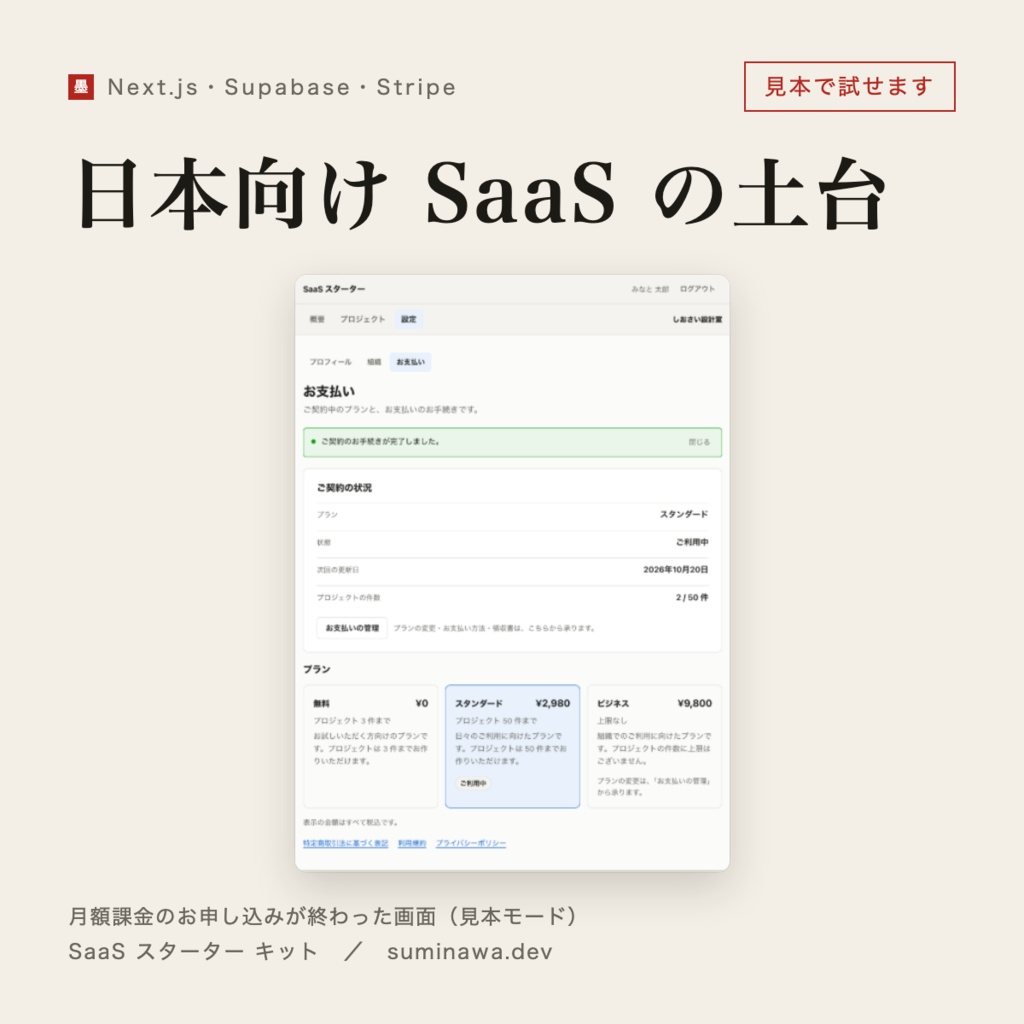The height and width of the screenshot is (1024, 1024).
Task: Select the お支払い sub-tab
Action: pos(411,362)
